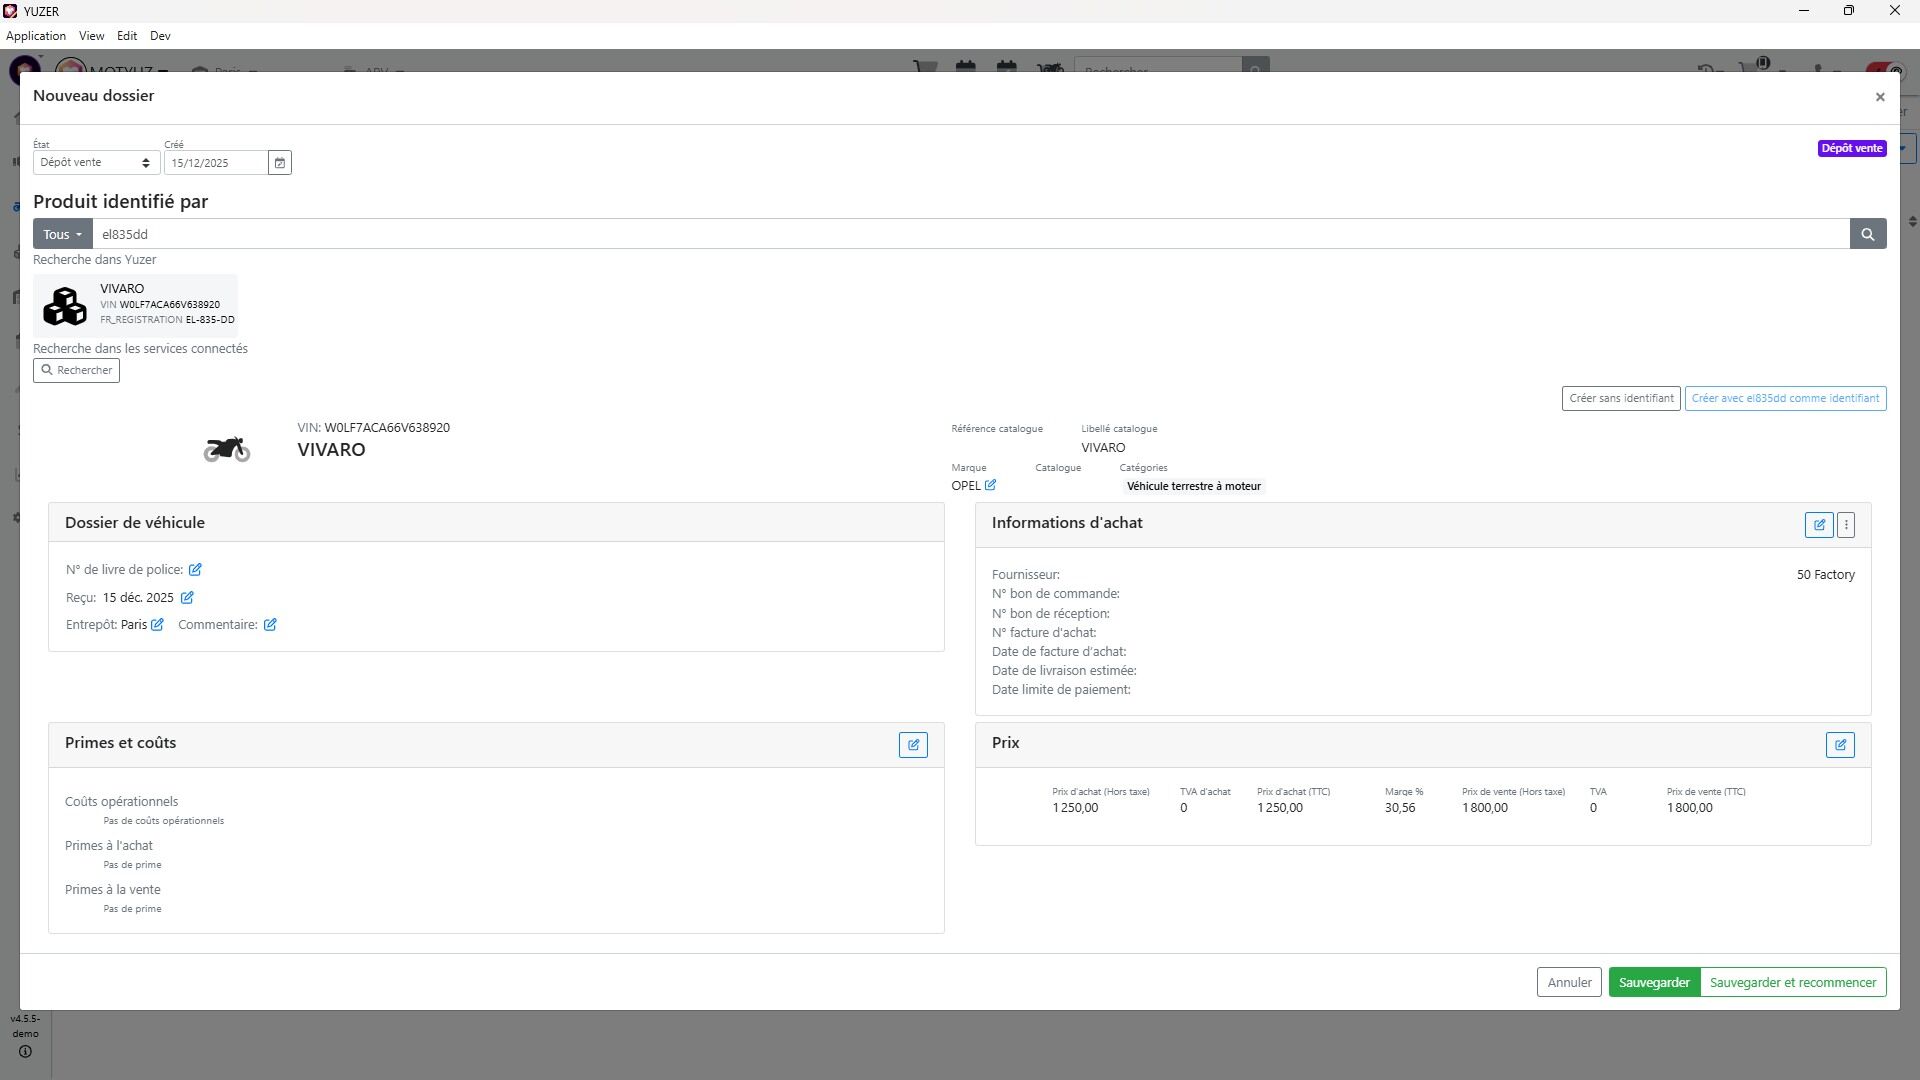Screen dimensions: 1920x1080
Task: Expand the Tous filter dropdown
Action: tap(62, 234)
